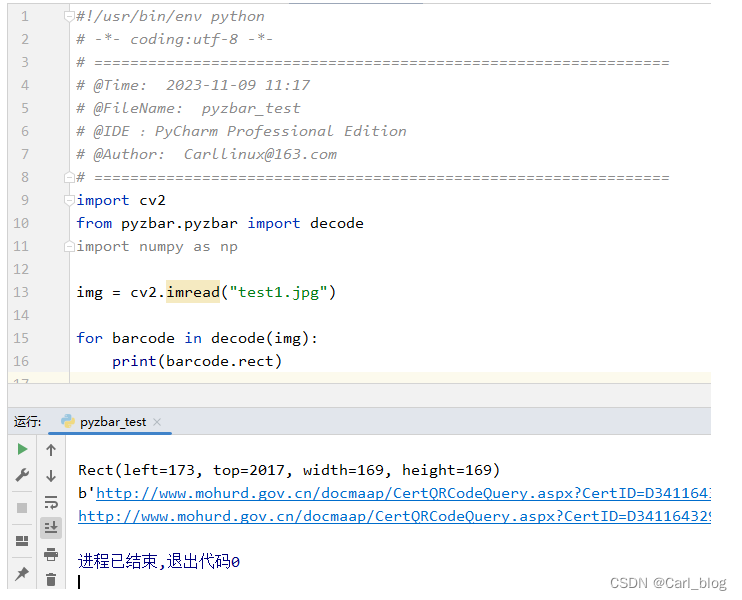This screenshot has height=600, width=742.
Task: Open run configuration wrench icon
Action: pos(22,475)
